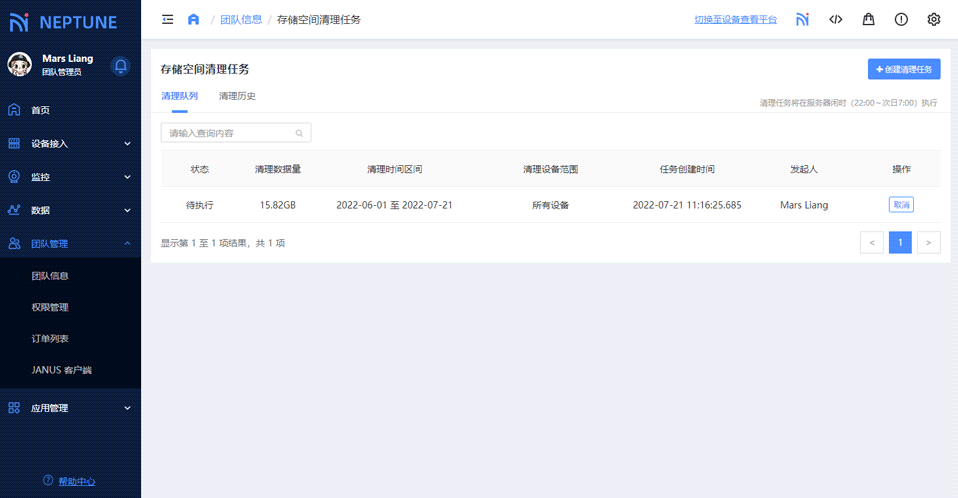Open the shopping bag store icon

point(868,19)
